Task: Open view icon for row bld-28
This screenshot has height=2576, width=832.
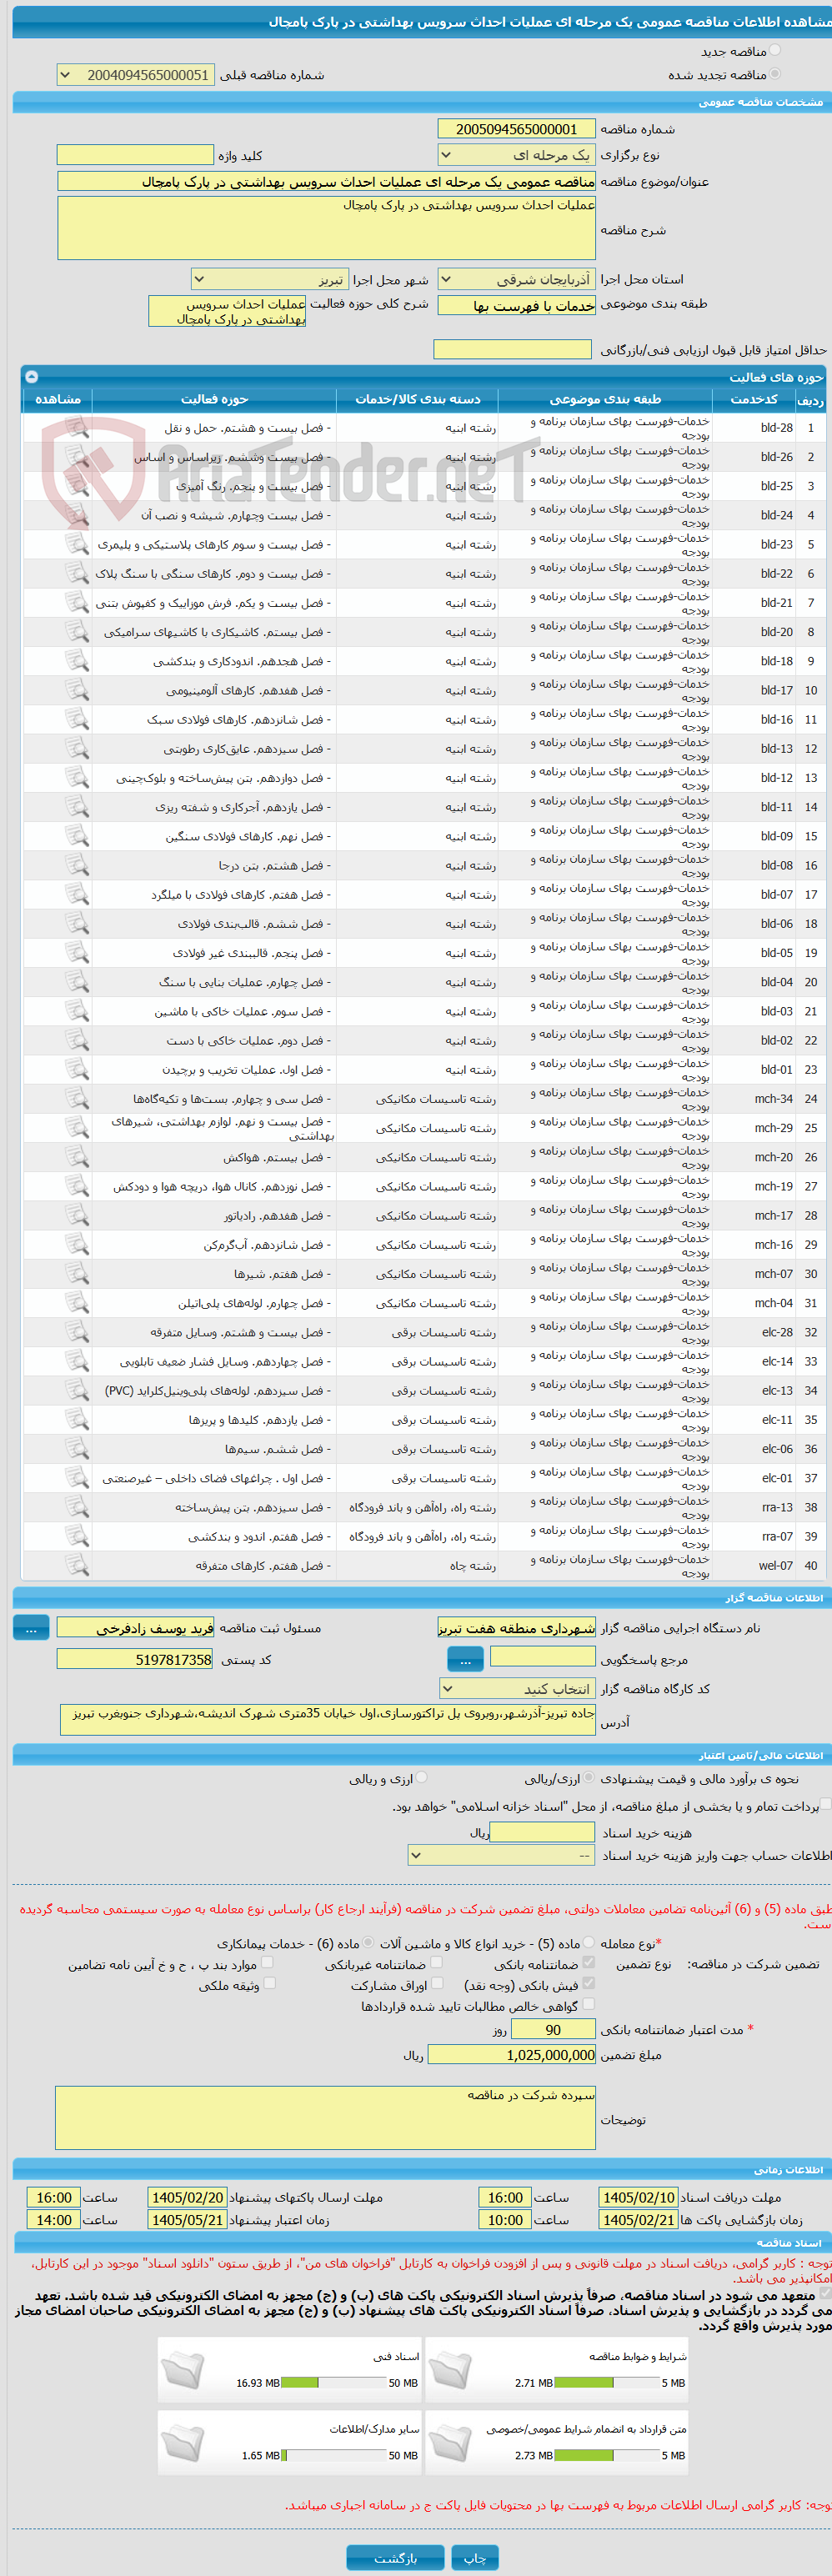Action: click(76, 428)
